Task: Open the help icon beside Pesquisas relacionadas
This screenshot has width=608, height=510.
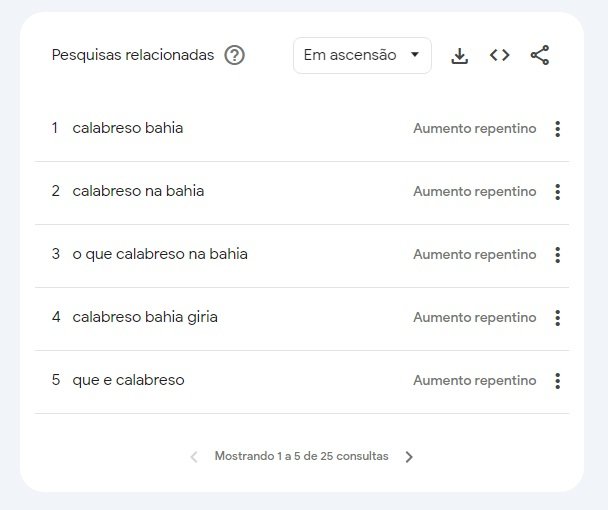Action: coord(235,55)
